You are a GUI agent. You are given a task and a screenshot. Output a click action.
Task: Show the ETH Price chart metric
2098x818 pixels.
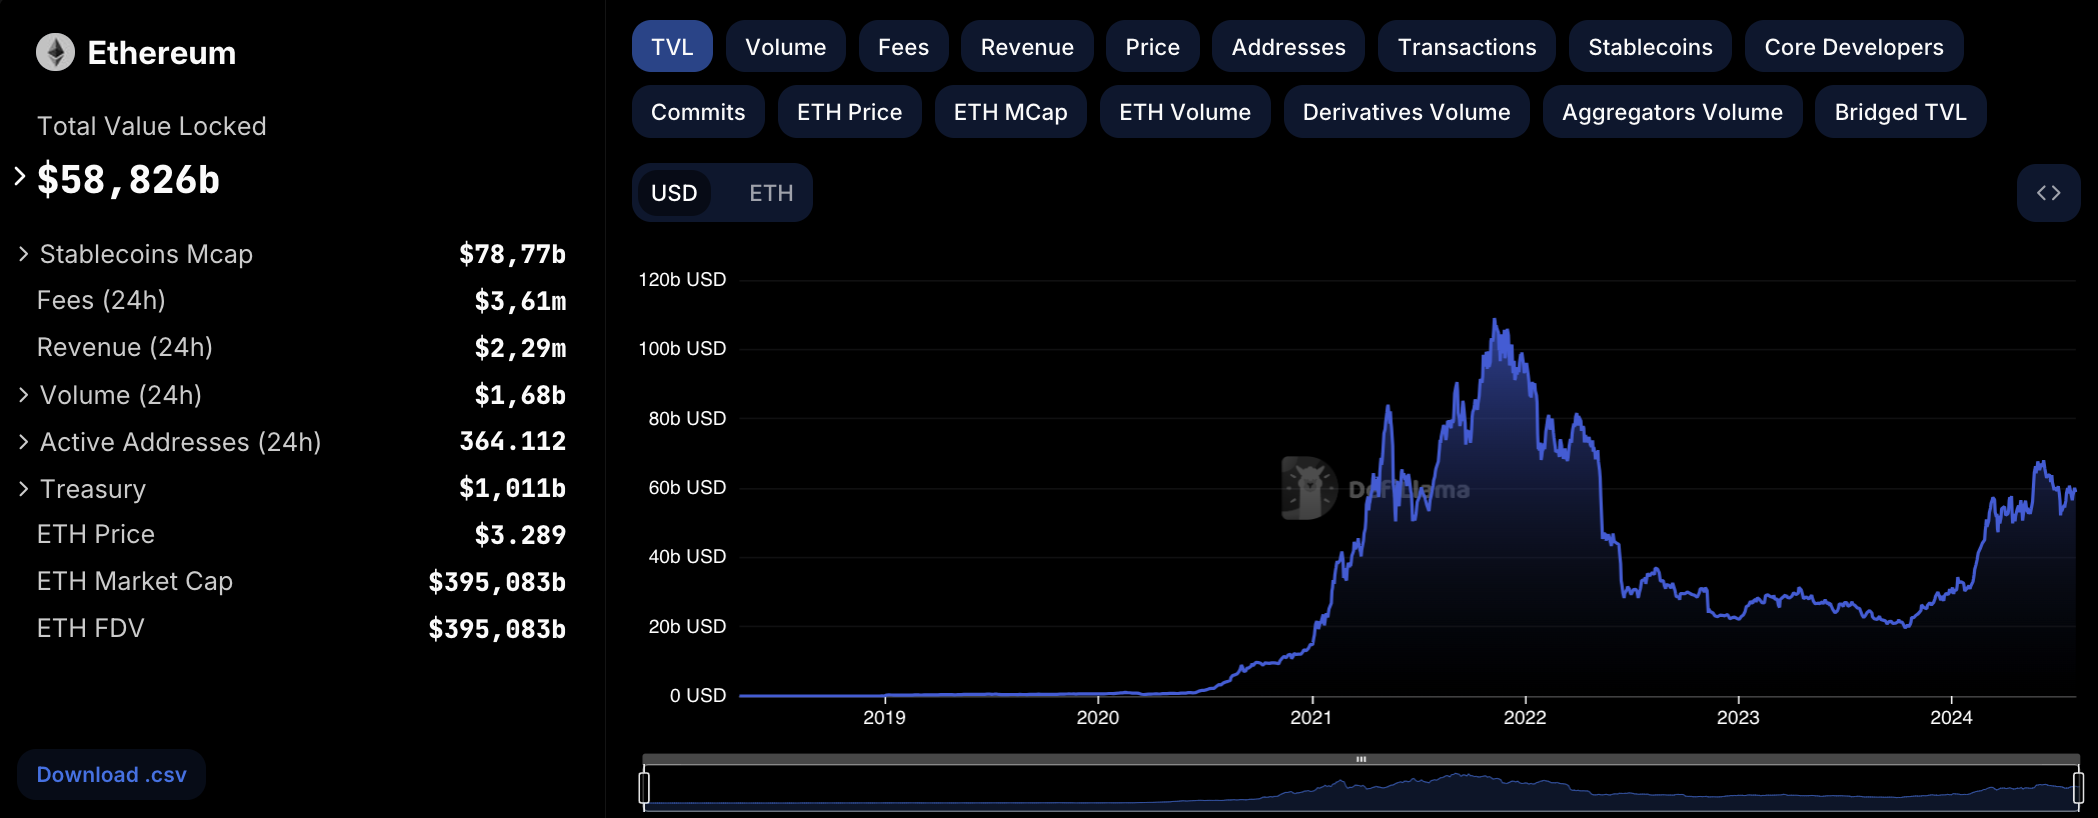pyautogui.click(x=850, y=112)
